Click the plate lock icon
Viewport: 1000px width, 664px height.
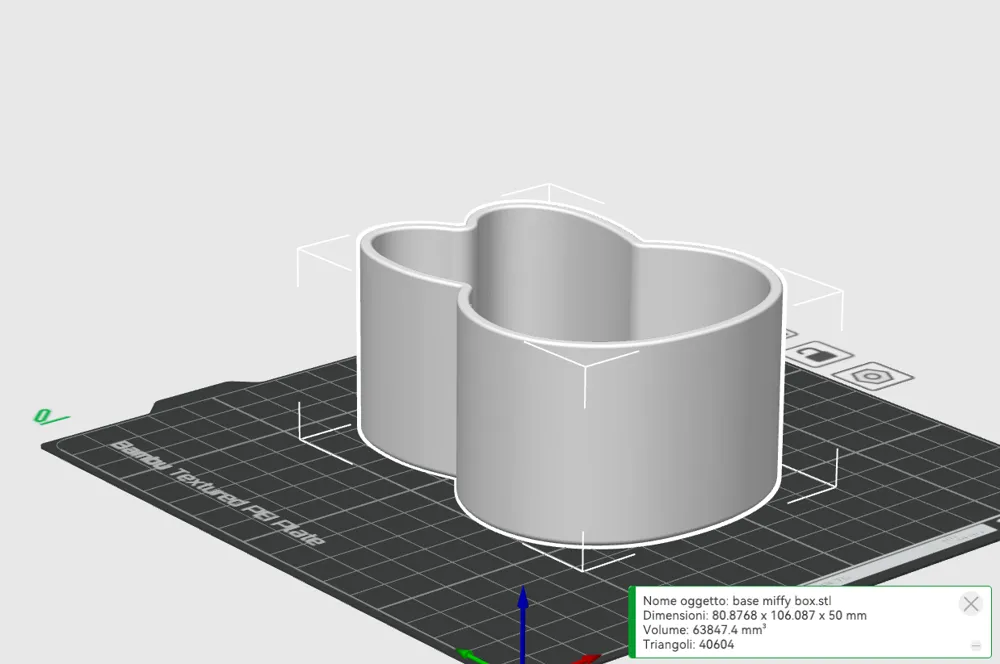click(818, 354)
